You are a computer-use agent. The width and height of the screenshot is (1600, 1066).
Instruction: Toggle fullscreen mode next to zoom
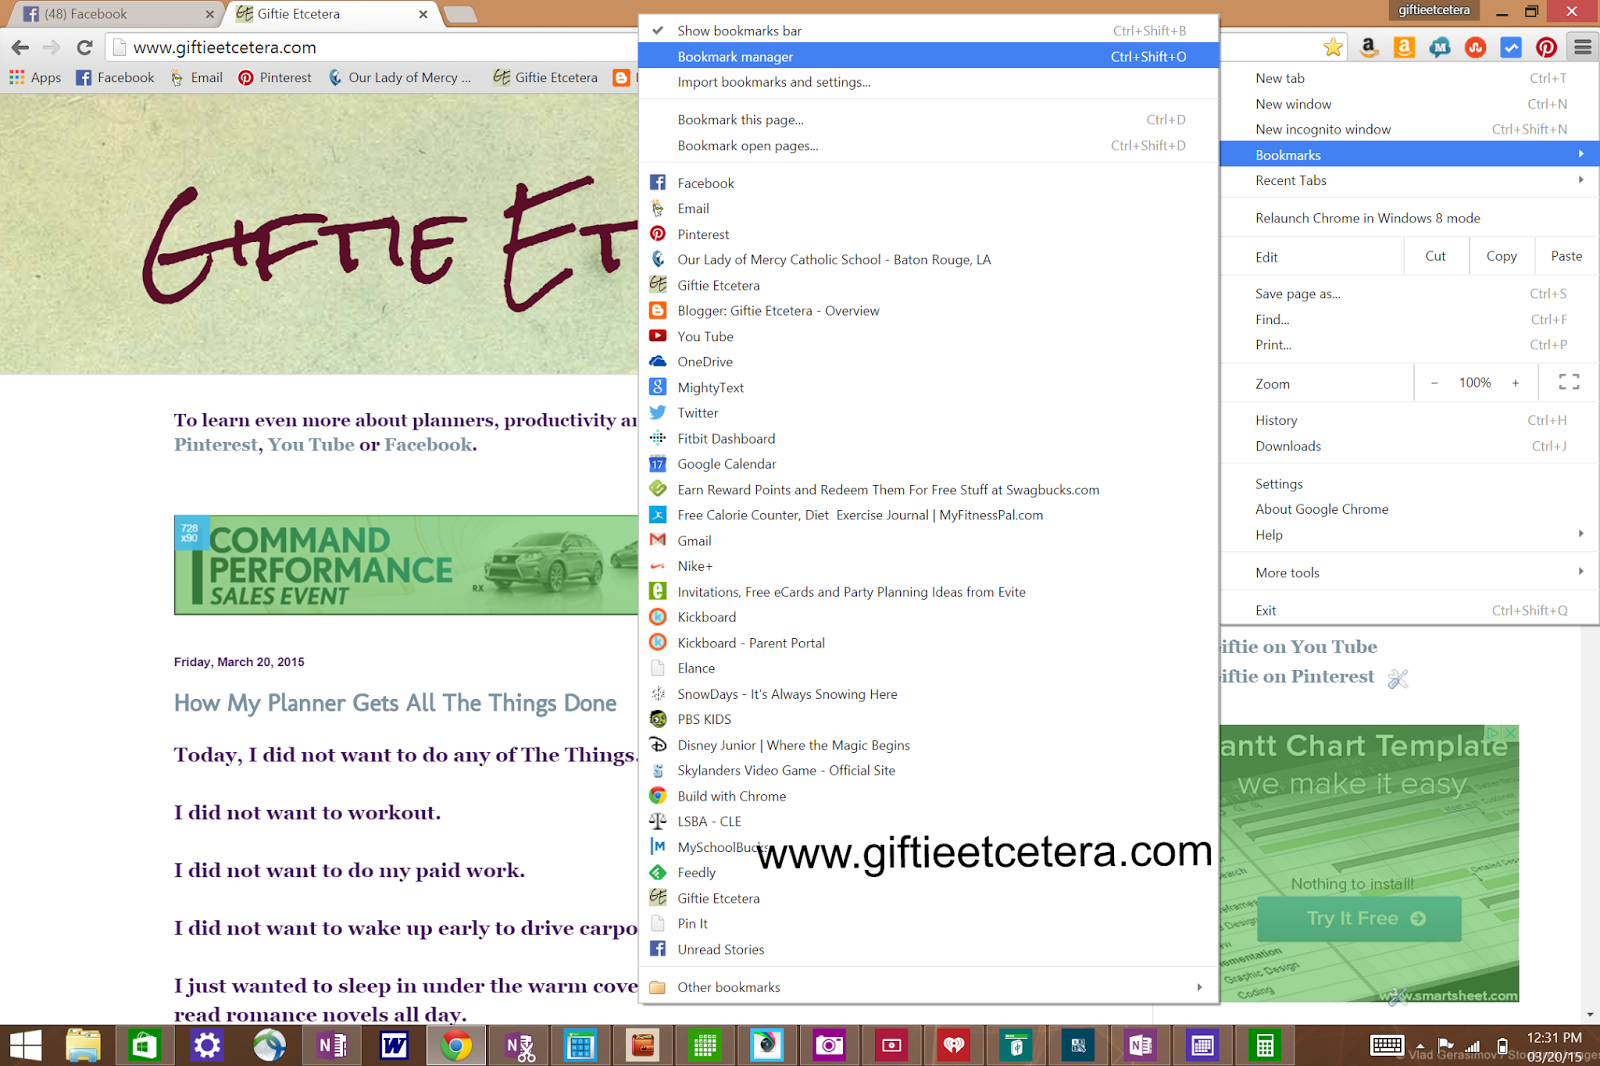[1569, 382]
